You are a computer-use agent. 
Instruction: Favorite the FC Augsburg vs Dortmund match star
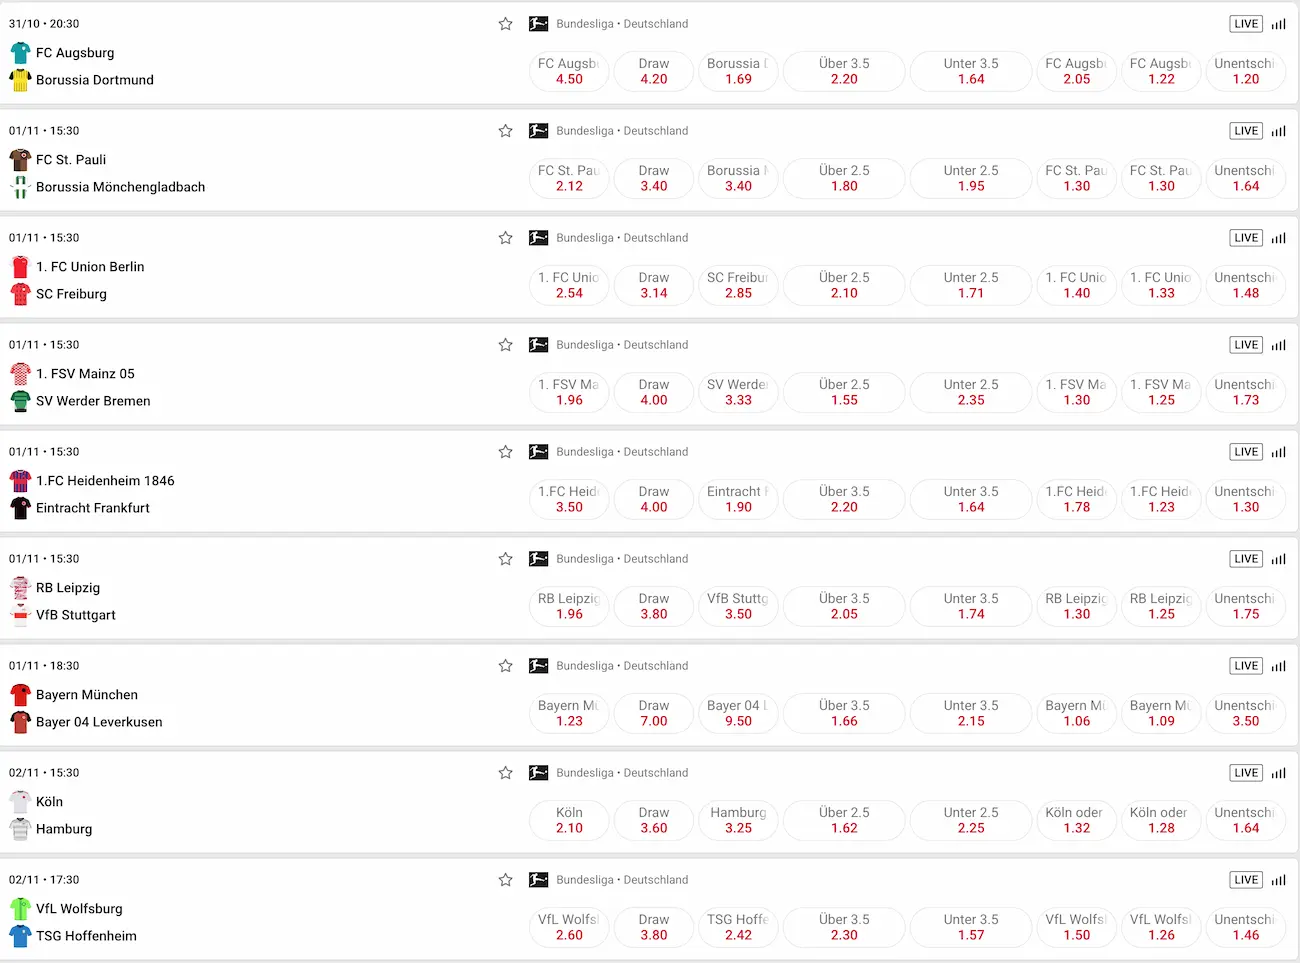point(505,24)
